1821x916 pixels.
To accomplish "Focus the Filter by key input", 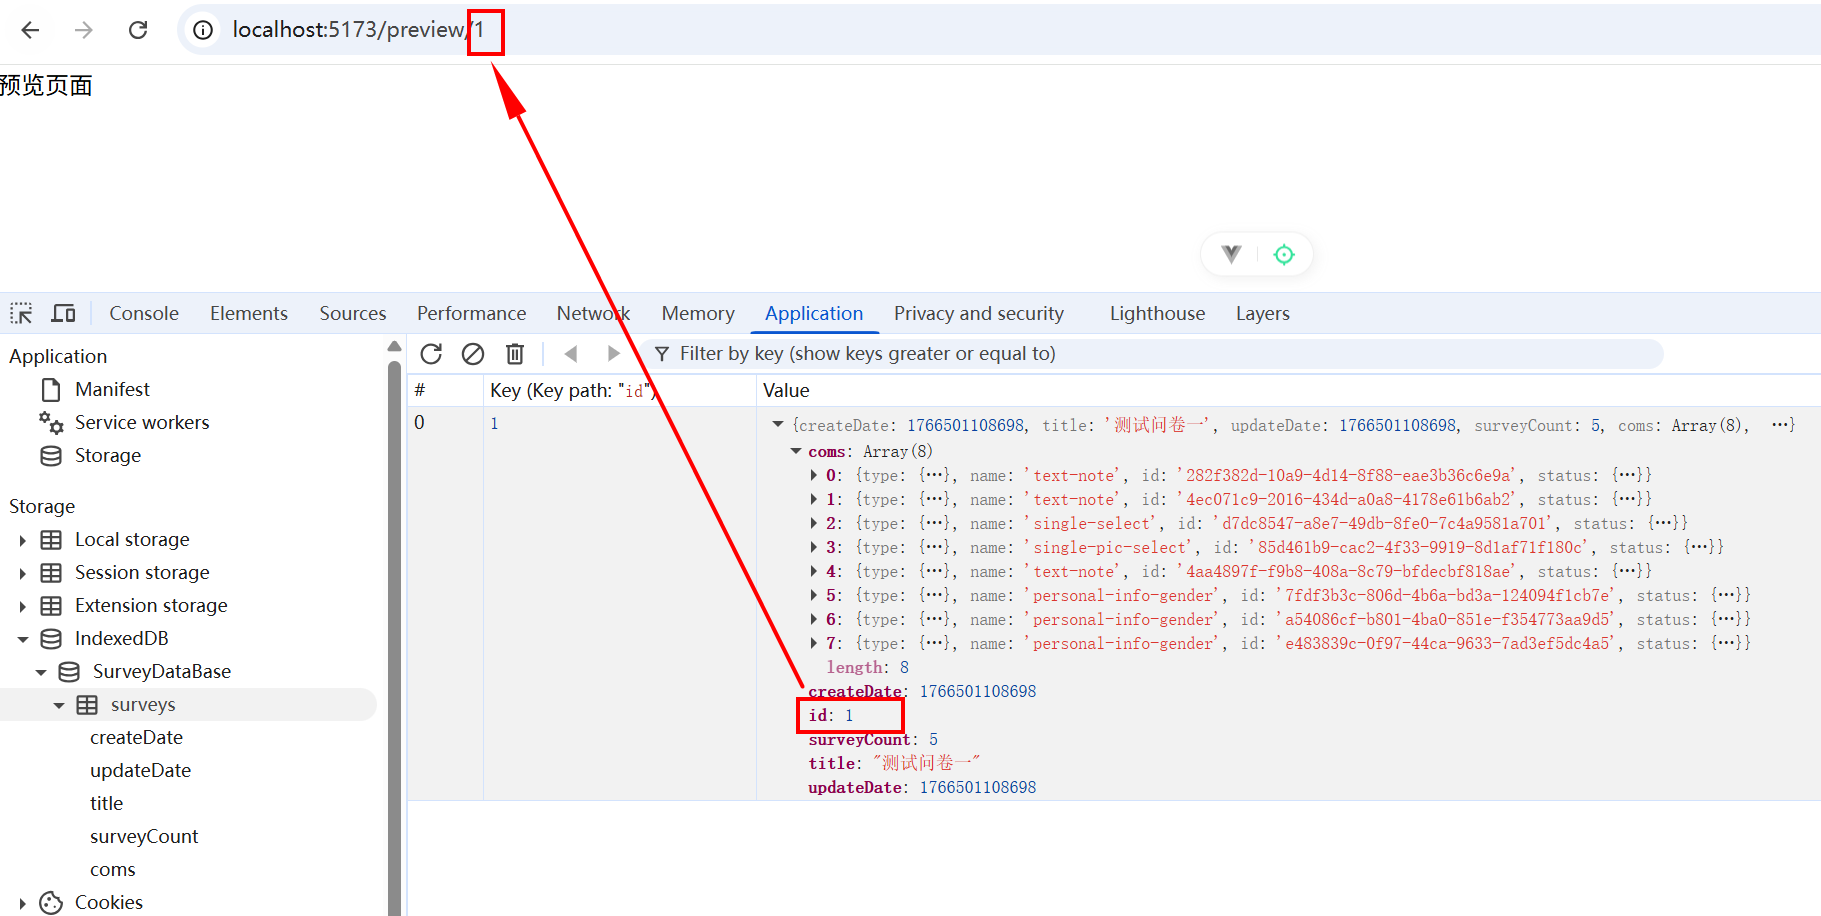I will point(1155,353).
